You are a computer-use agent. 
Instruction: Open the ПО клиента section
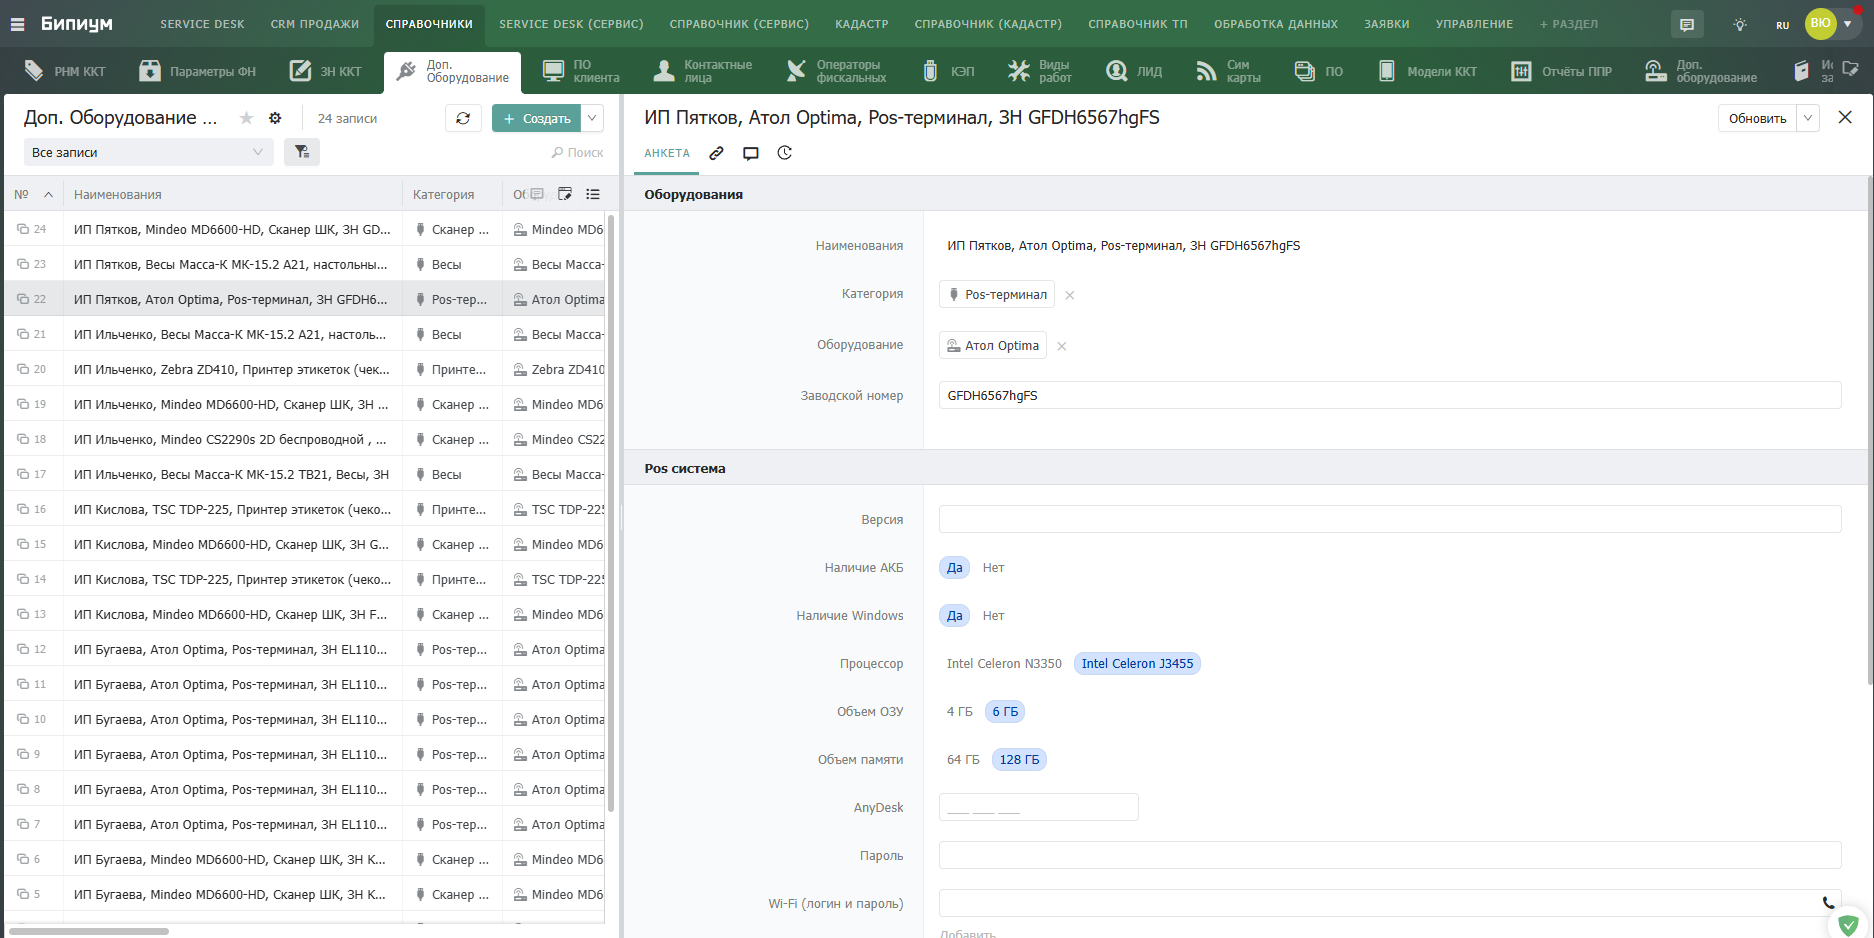click(581, 71)
